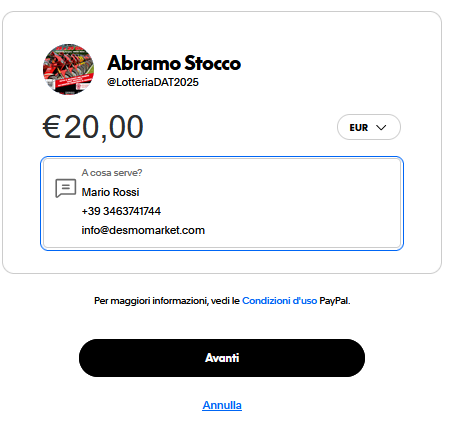Click the @LotteriaDAT2025 handle
The width and height of the screenshot is (454, 437).
click(x=153, y=82)
